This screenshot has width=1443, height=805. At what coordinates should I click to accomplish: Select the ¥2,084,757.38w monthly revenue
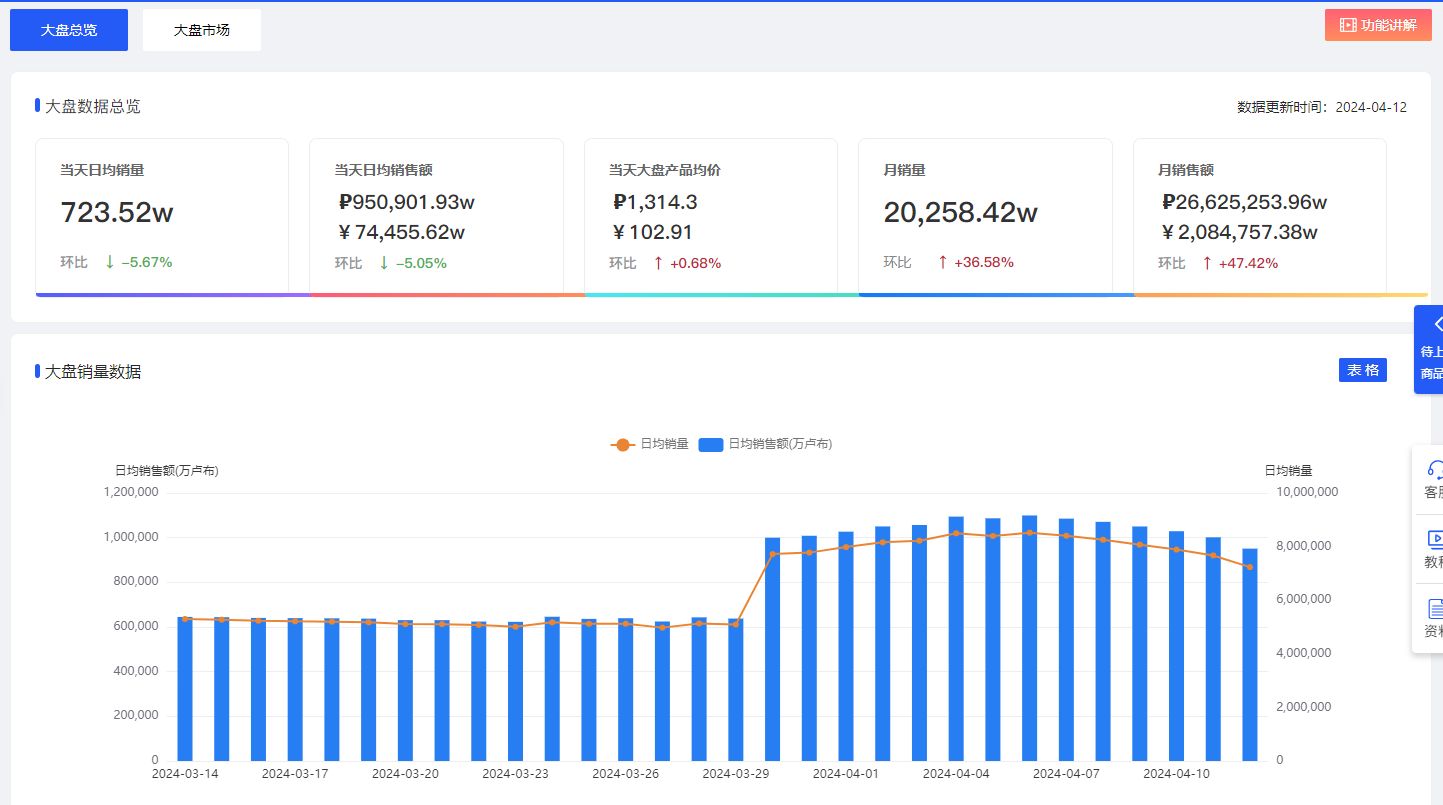pyautogui.click(x=1240, y=232)
